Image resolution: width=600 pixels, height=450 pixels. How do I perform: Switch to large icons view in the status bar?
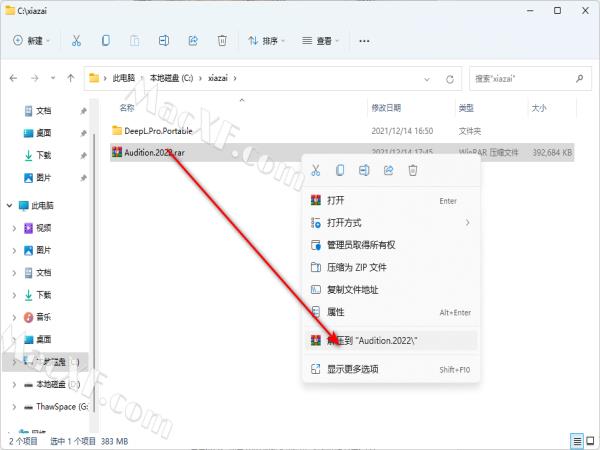click(x=590, y=440)
